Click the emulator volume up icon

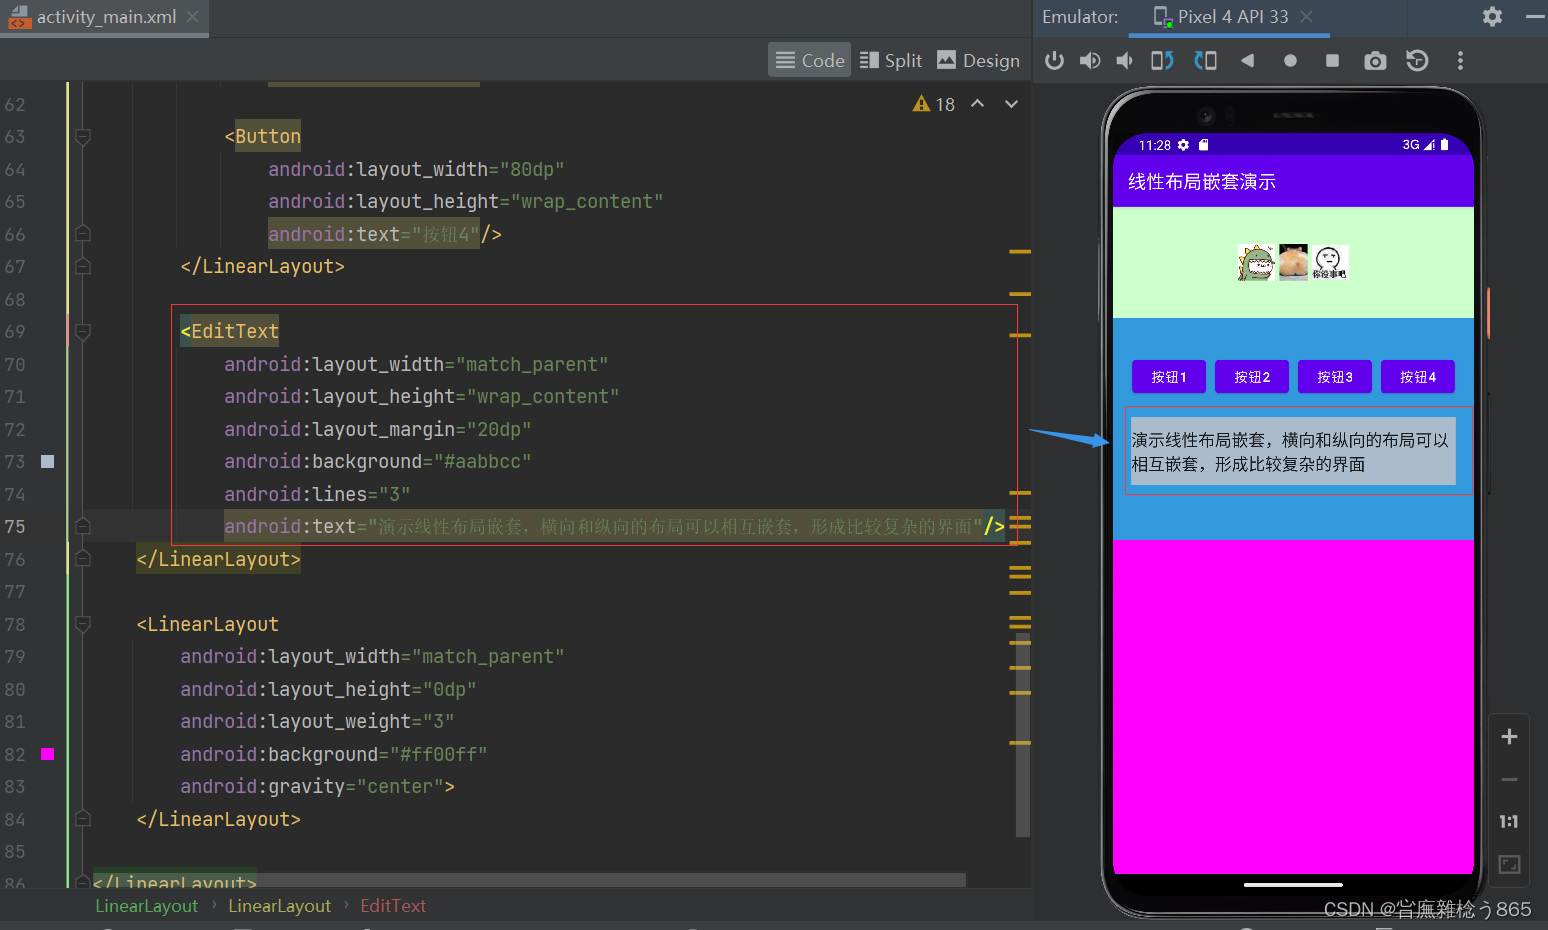pyautogui.click(x=1090, y=61)
